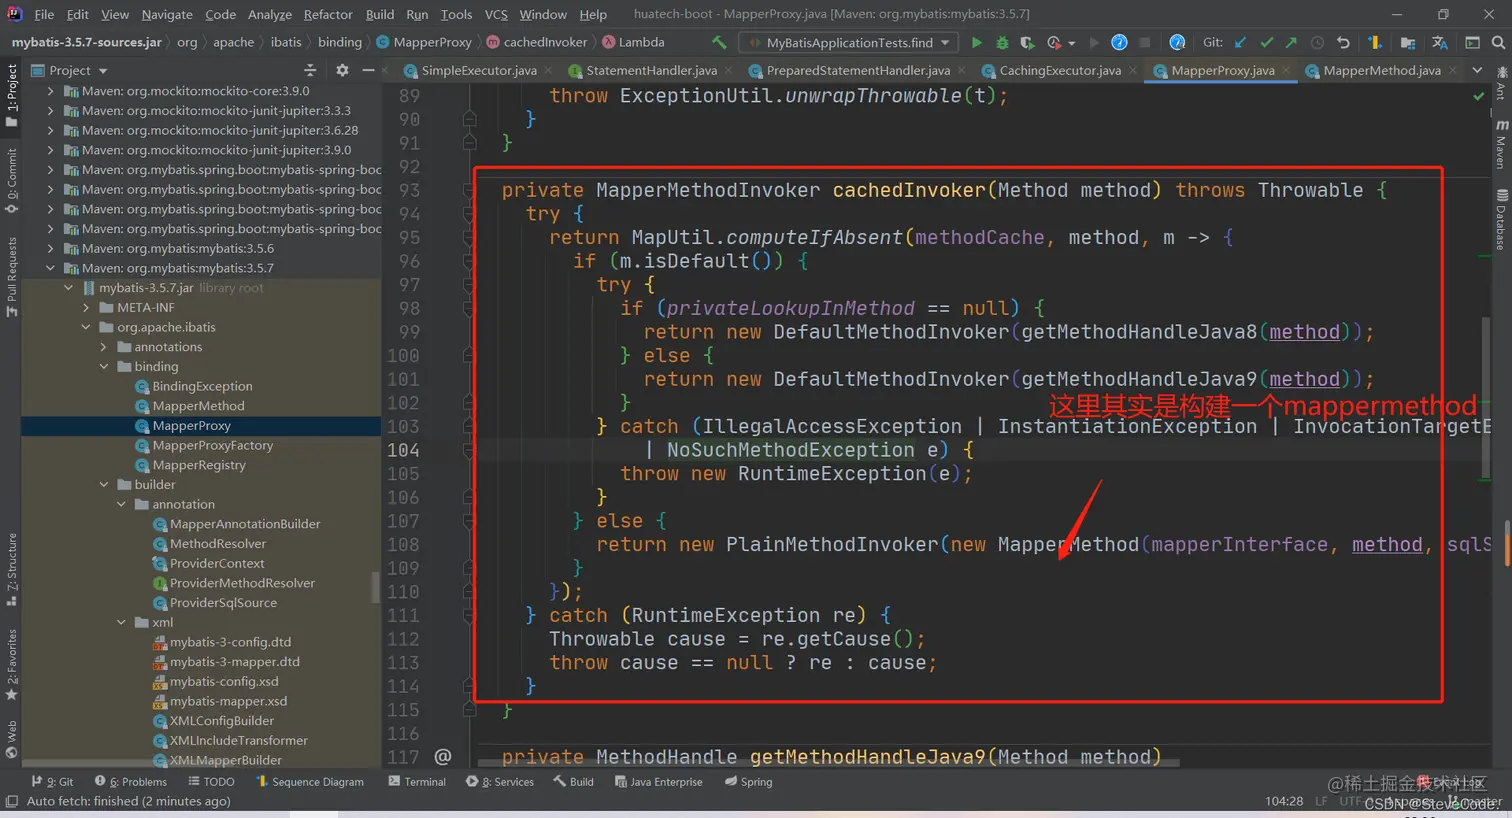Open the Spring tool window

coord(749,782)
